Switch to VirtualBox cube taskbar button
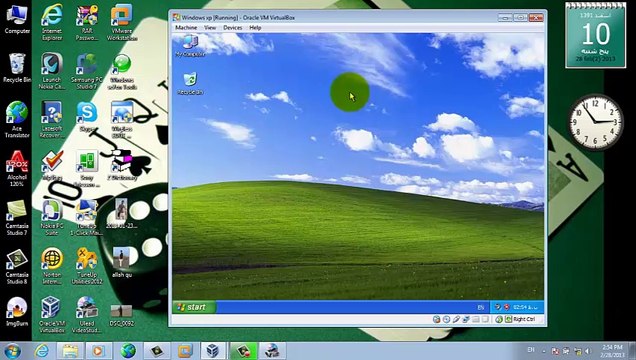This screenshot has width=636, height=360. click(213, 351)
